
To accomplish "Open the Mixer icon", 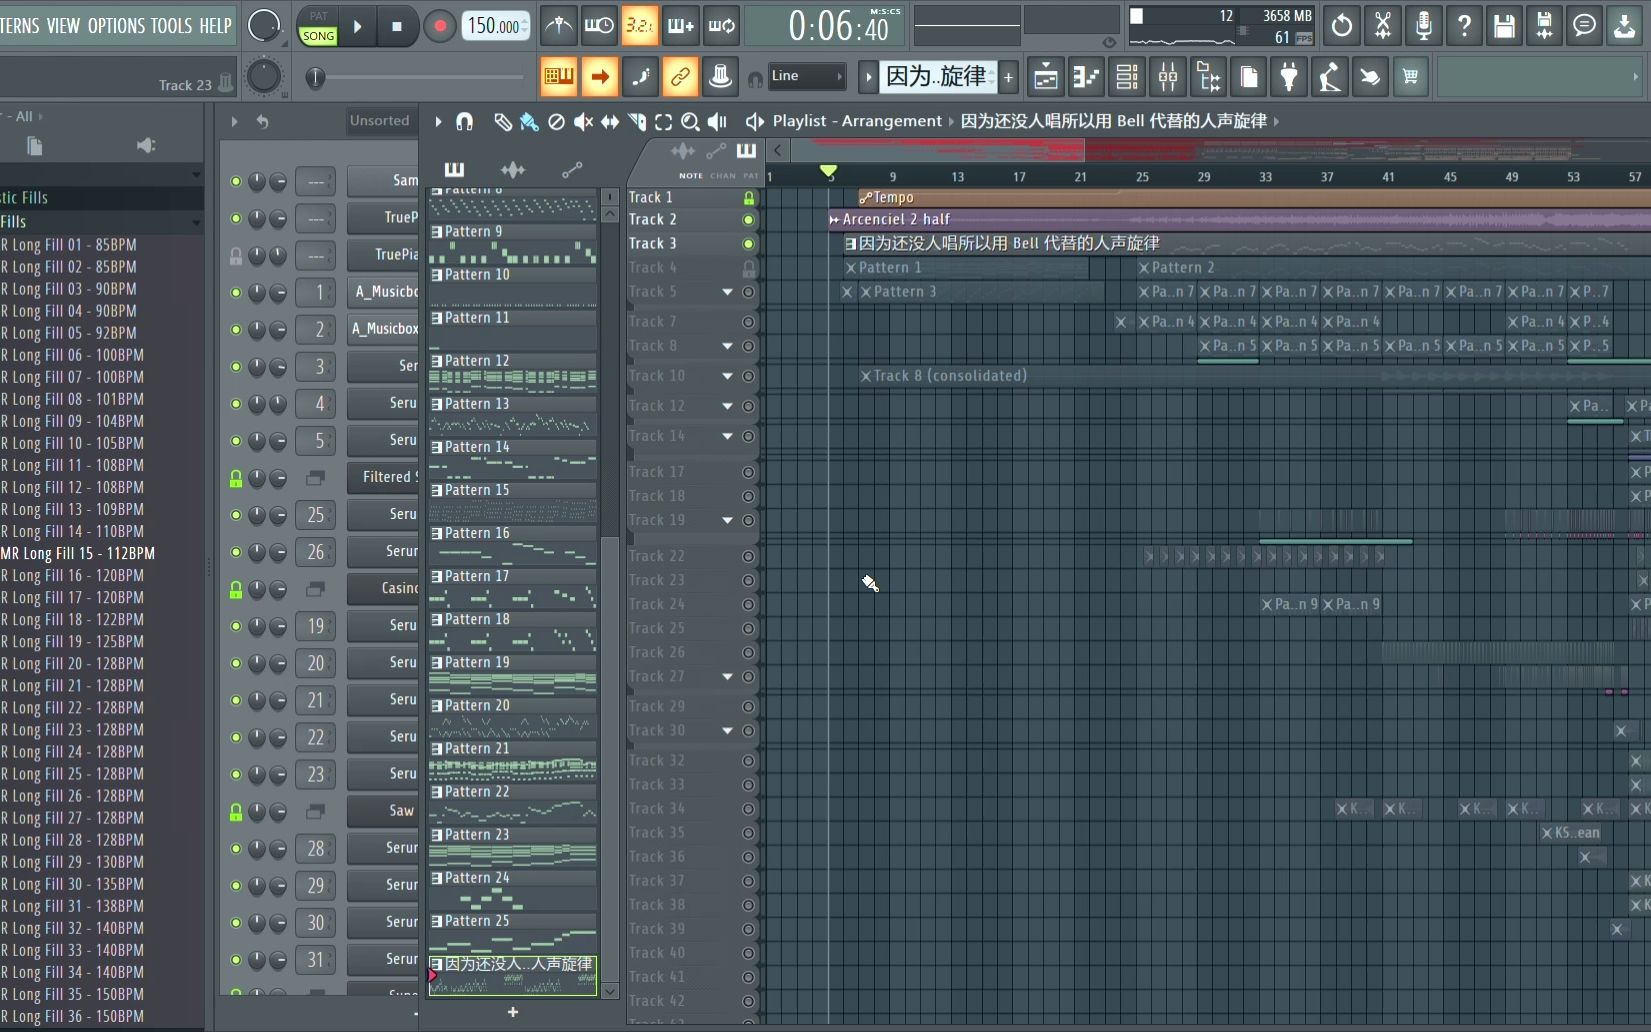I will (1168, 77).
